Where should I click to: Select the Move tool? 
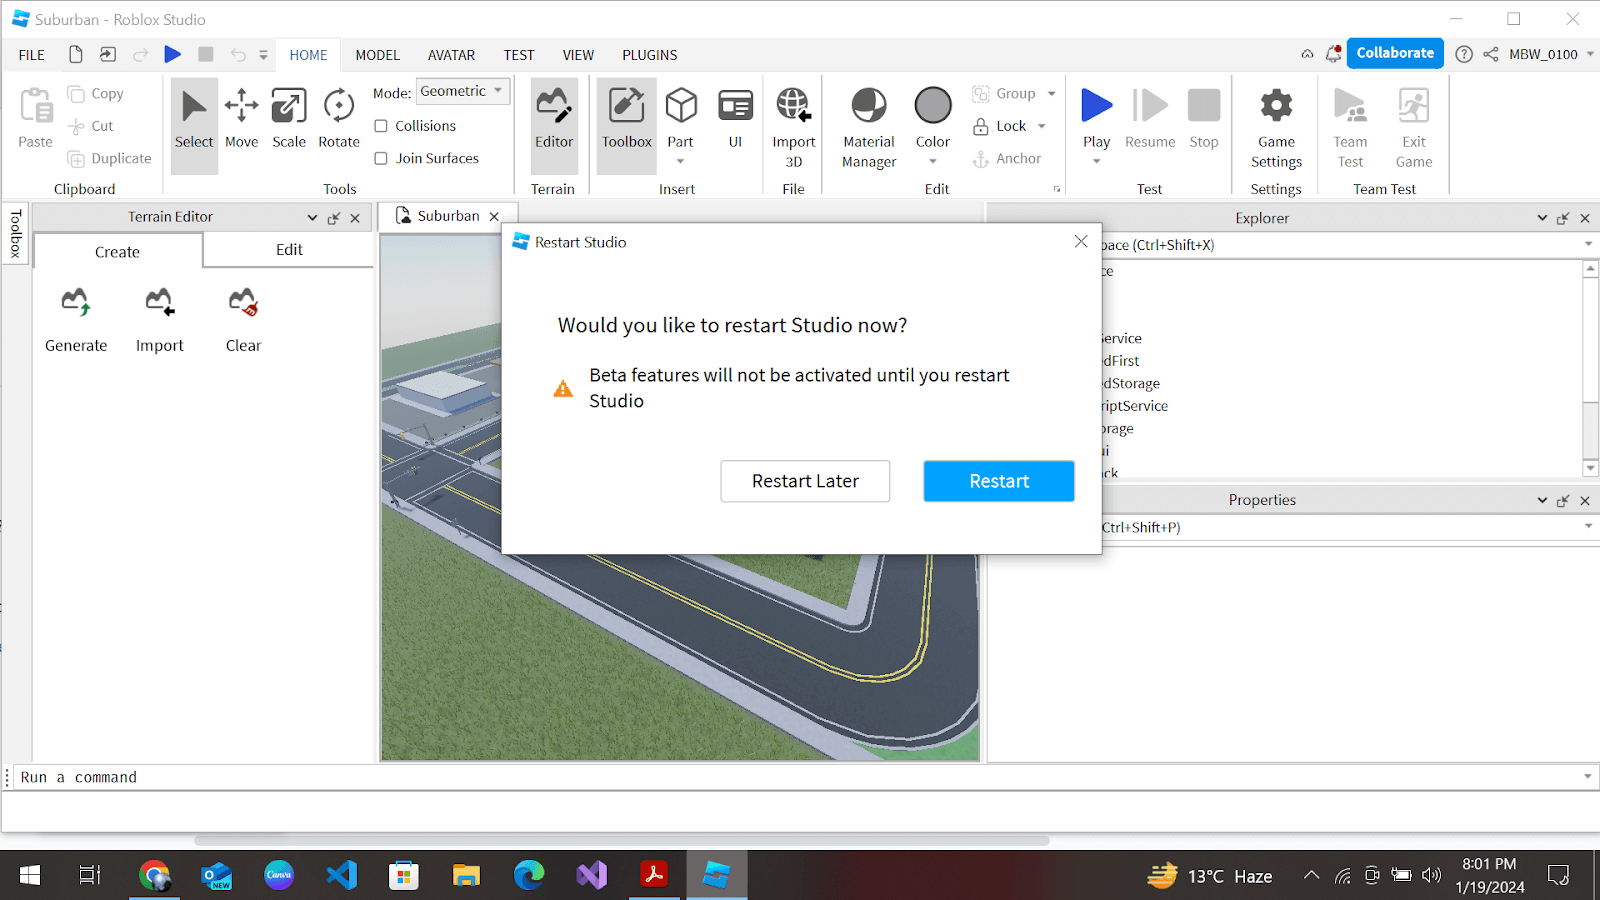coord(241,120)
